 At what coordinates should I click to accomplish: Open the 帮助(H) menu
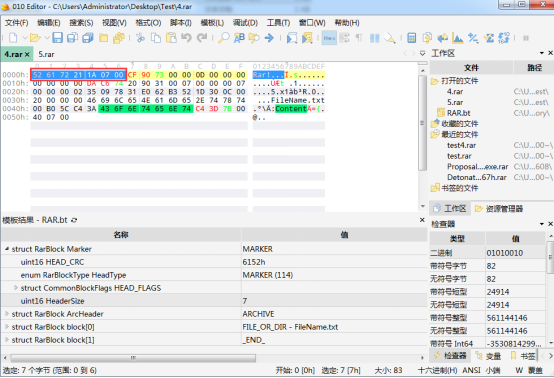tap(347, 23)
